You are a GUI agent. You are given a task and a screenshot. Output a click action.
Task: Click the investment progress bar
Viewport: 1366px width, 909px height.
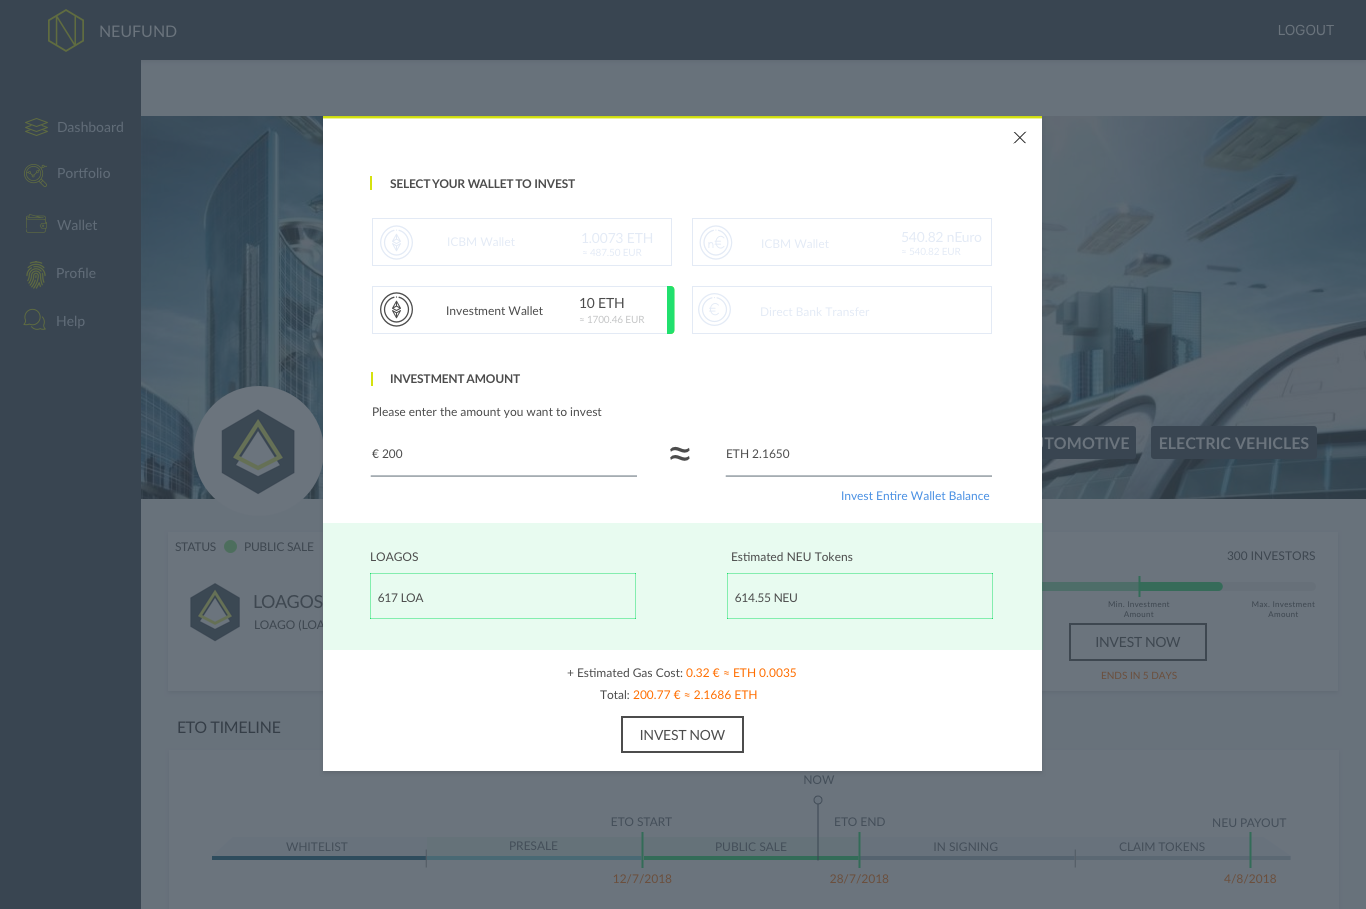[1178, 586]
